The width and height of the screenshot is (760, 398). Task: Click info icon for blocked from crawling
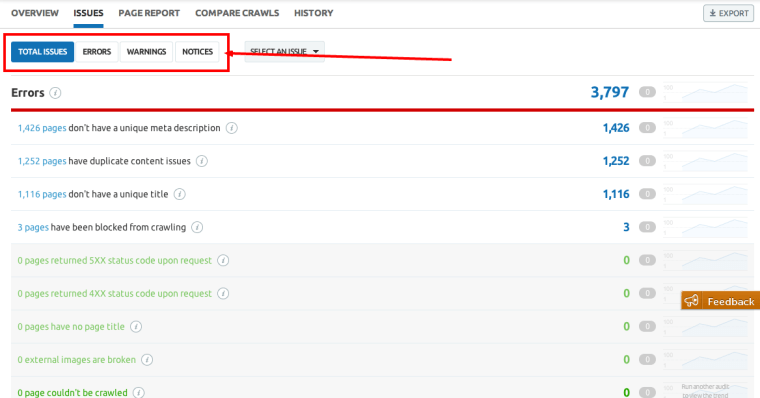coord(197,227)
